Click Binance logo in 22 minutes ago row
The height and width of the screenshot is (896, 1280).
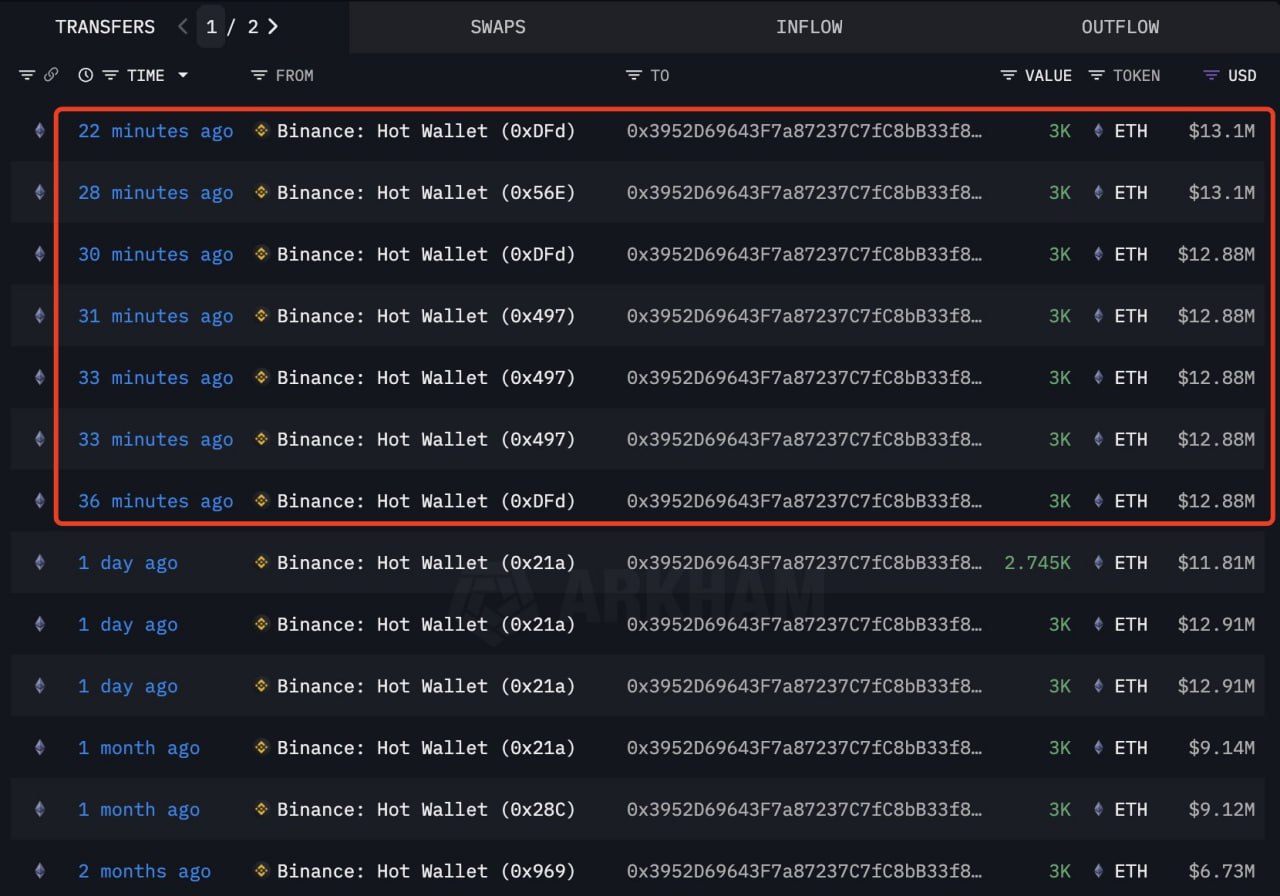262,130
